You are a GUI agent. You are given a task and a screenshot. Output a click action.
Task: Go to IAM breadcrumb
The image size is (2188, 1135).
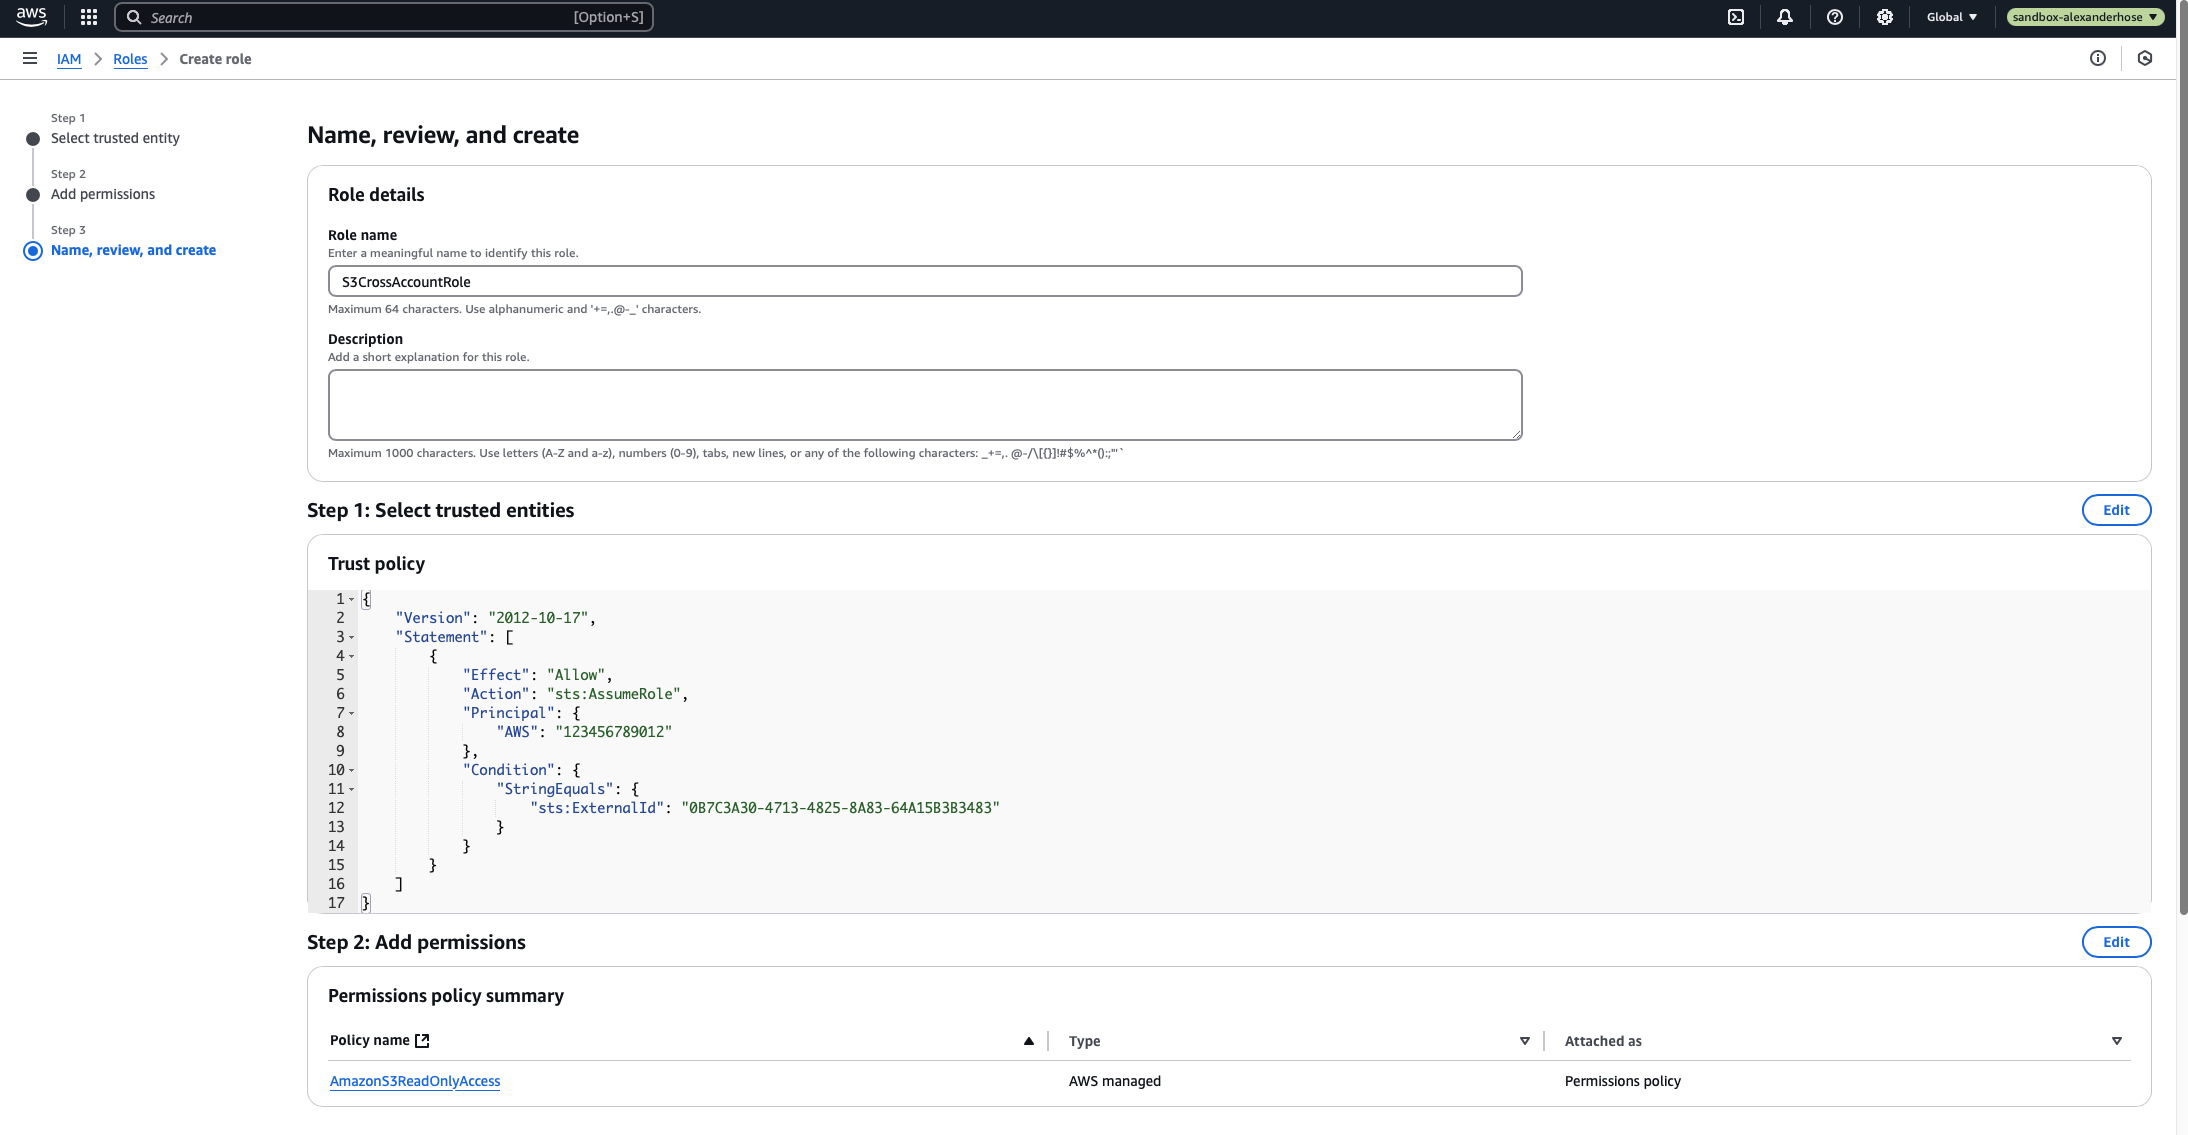[69, 59]
